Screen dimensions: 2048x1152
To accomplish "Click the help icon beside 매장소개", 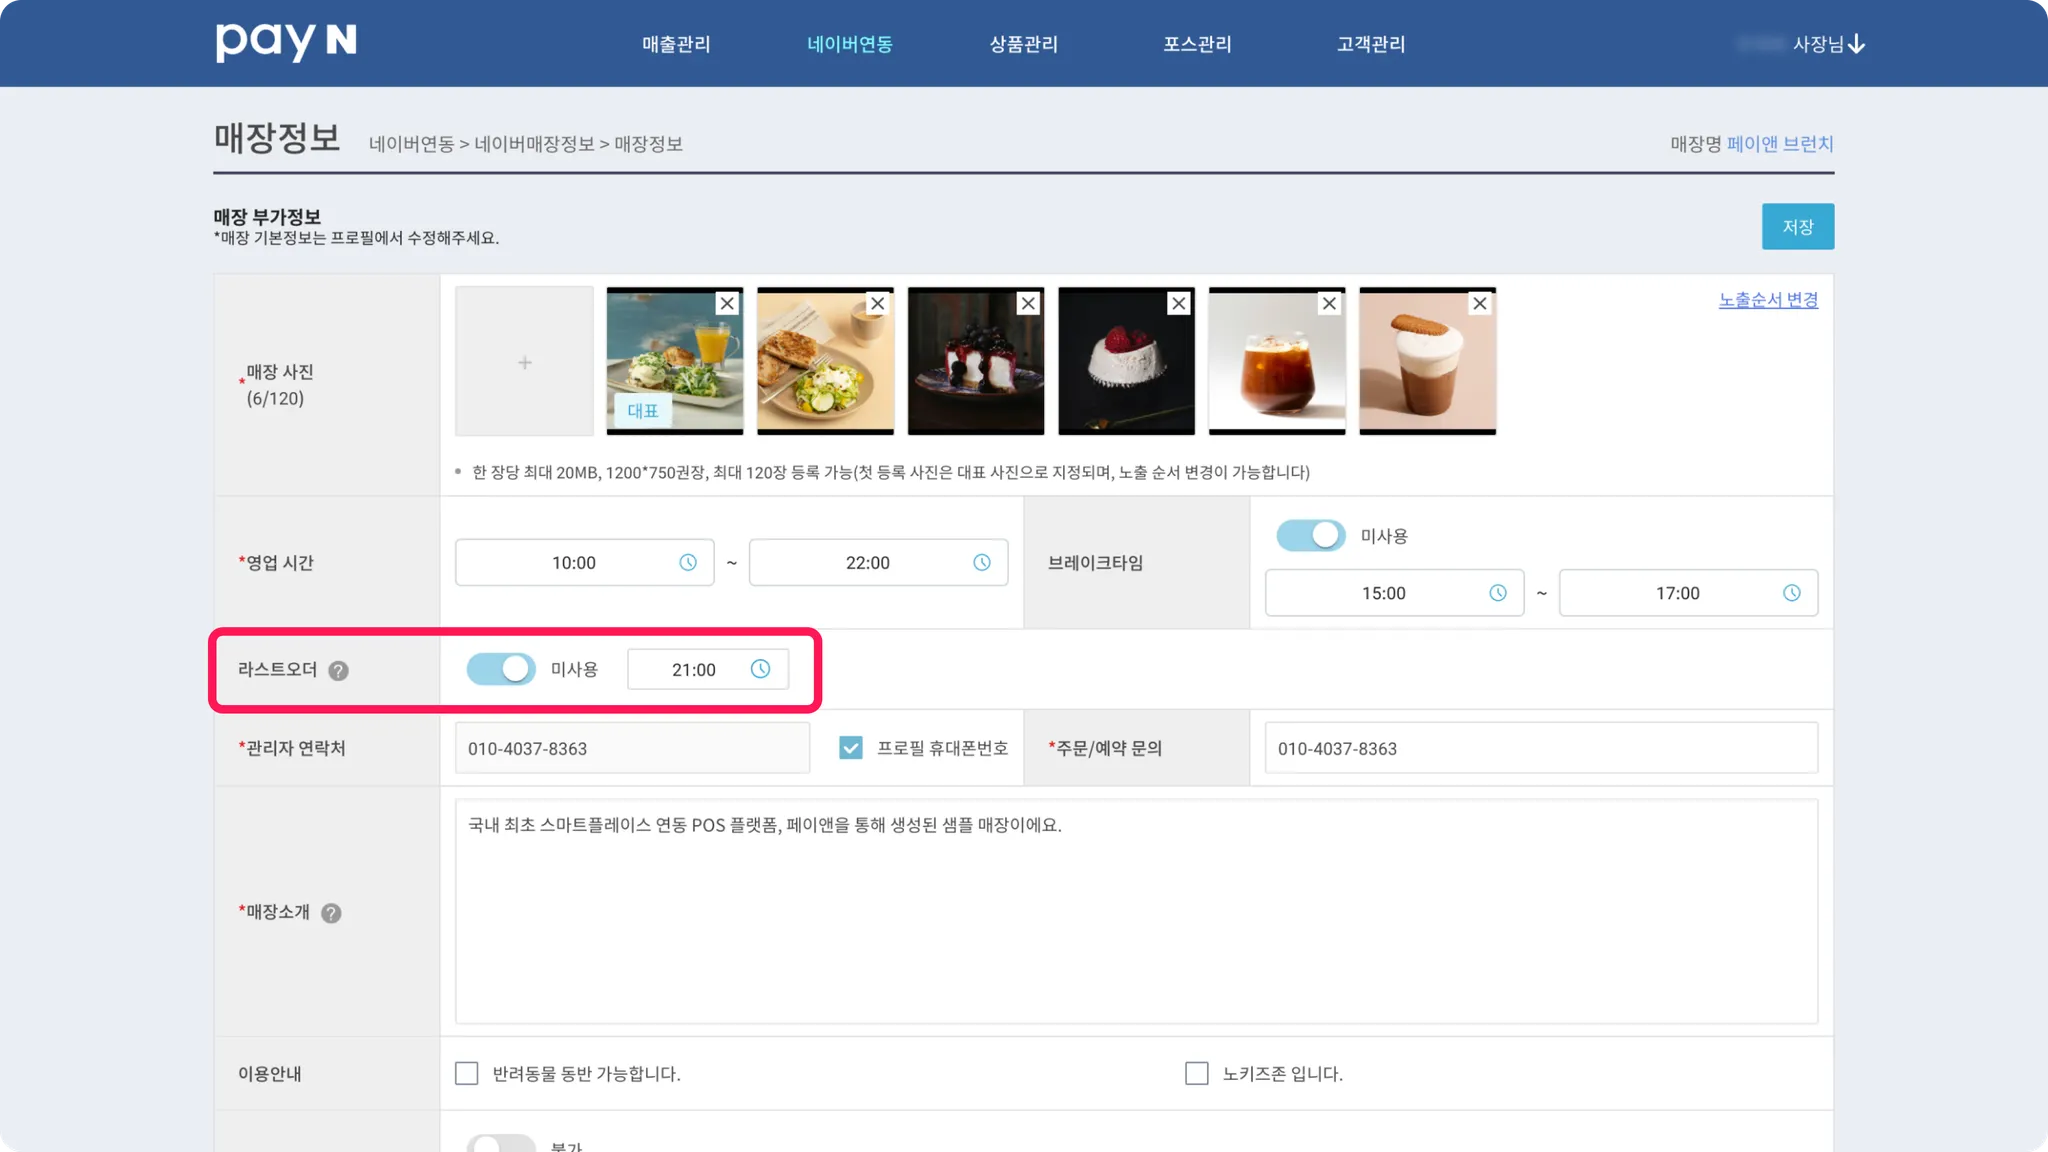I will 331,913.
